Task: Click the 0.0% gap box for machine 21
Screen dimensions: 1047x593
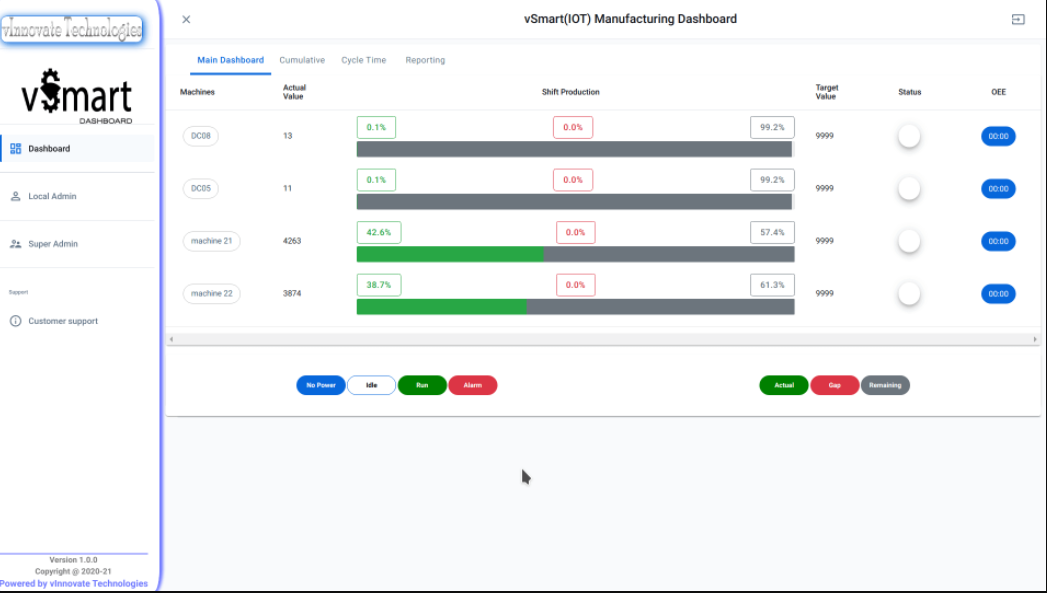Action: pos(576,232)
